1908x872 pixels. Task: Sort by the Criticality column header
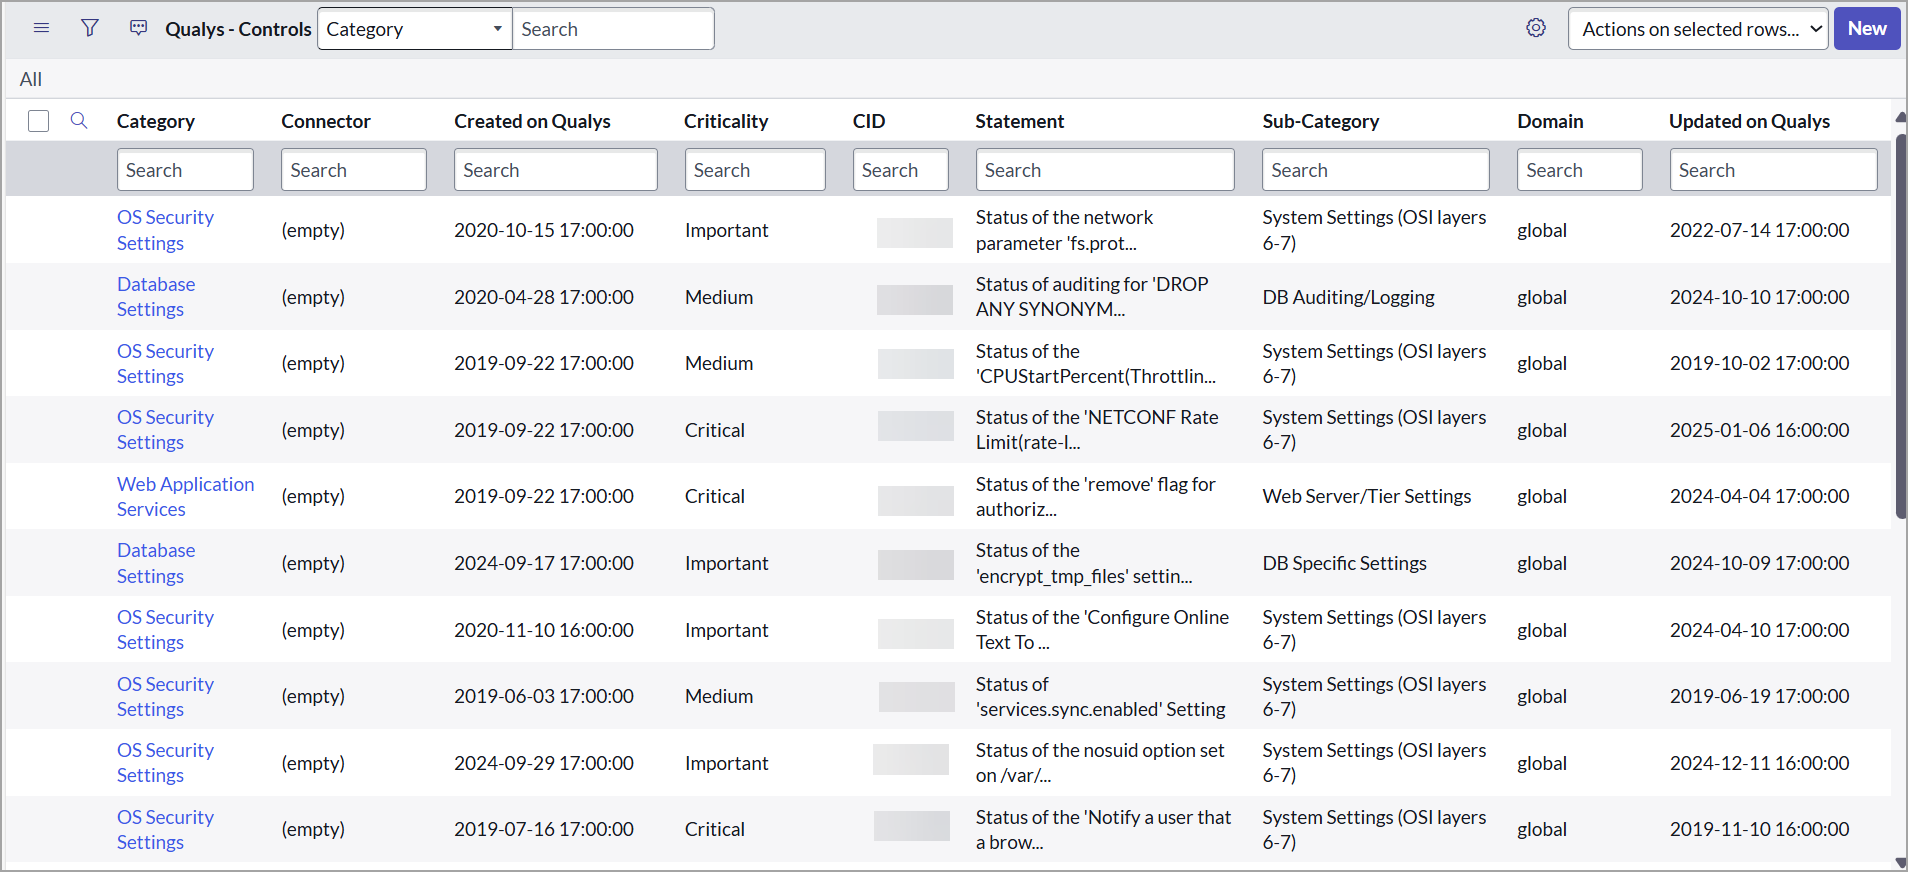tap(726, 121)
